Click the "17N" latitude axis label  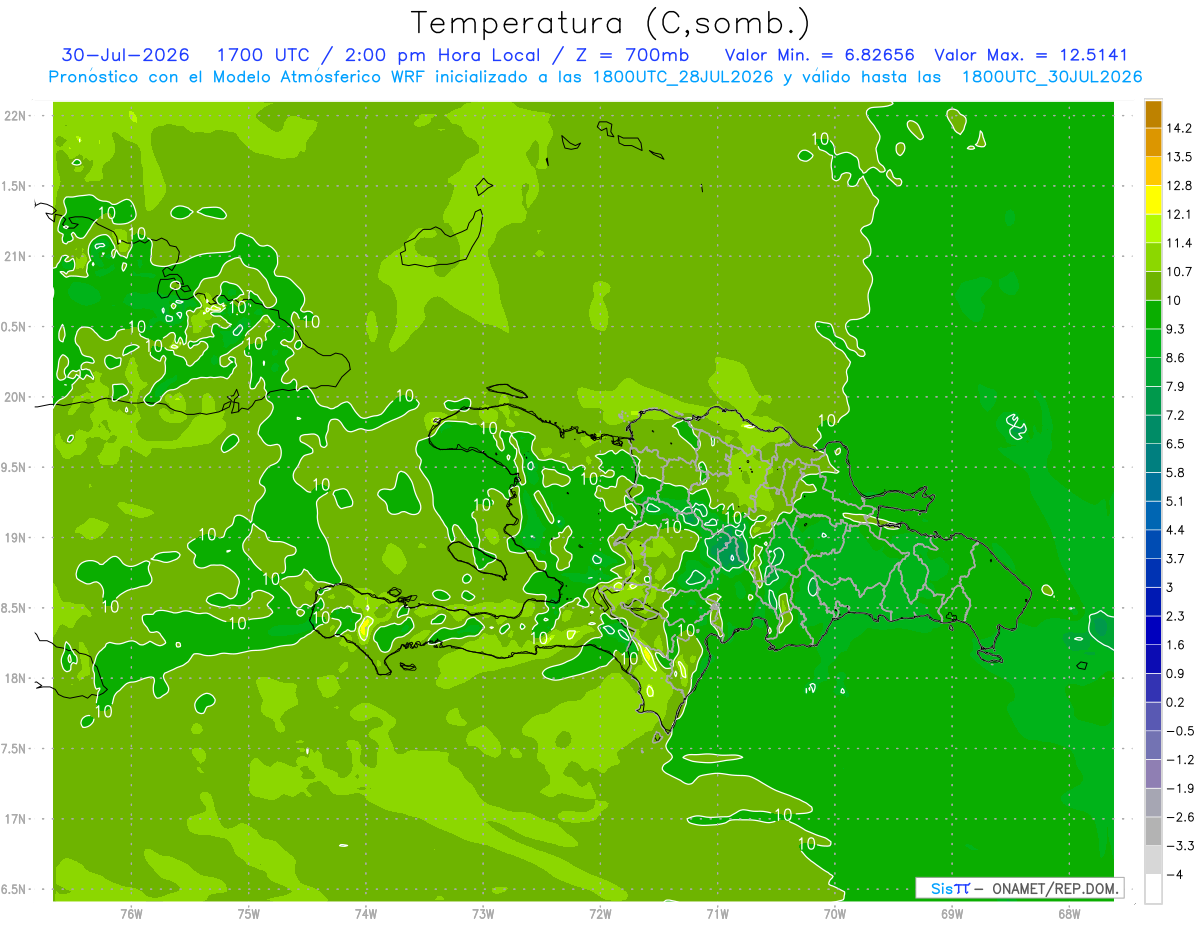[x=15, y=819]
